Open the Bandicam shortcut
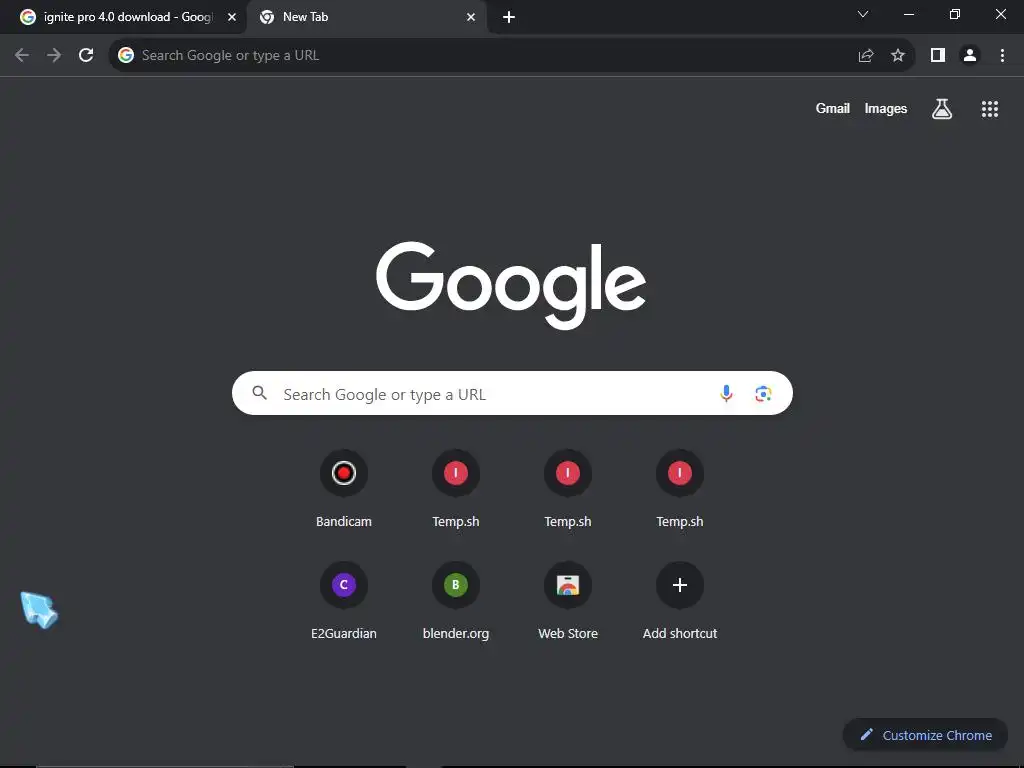The image size is (1024, 768). pos(344,489)
